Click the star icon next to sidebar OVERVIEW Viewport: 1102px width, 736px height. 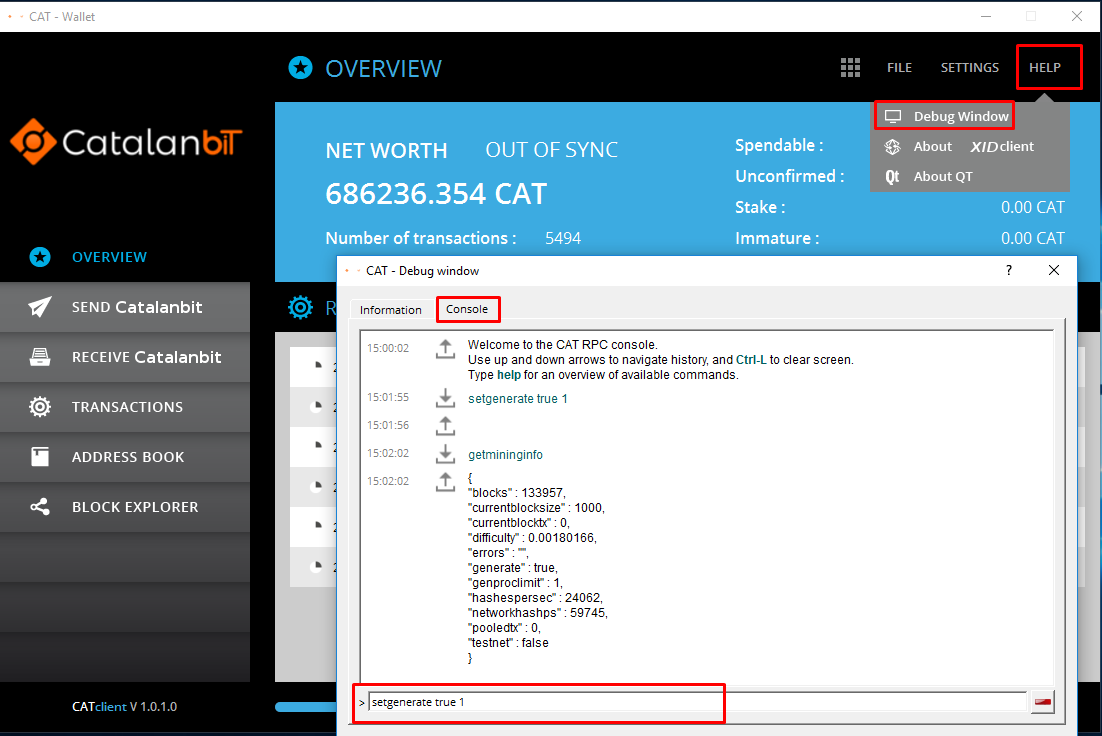pos(40,257)
